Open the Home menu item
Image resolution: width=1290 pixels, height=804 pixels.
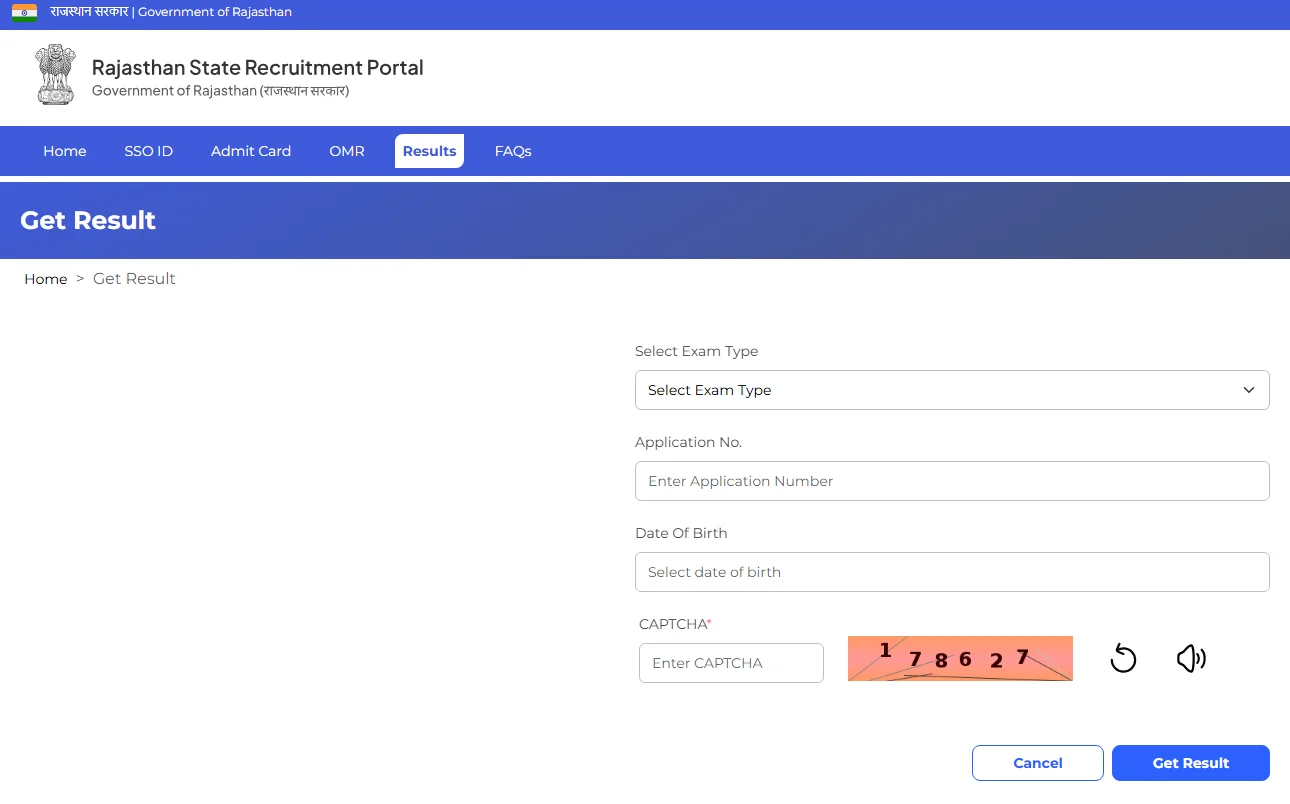click(x=65, y=151)
